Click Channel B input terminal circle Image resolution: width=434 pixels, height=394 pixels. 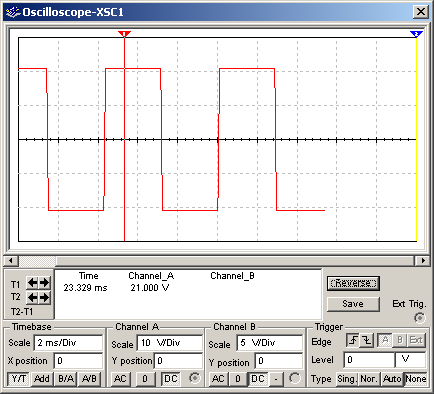pos(295,378)
